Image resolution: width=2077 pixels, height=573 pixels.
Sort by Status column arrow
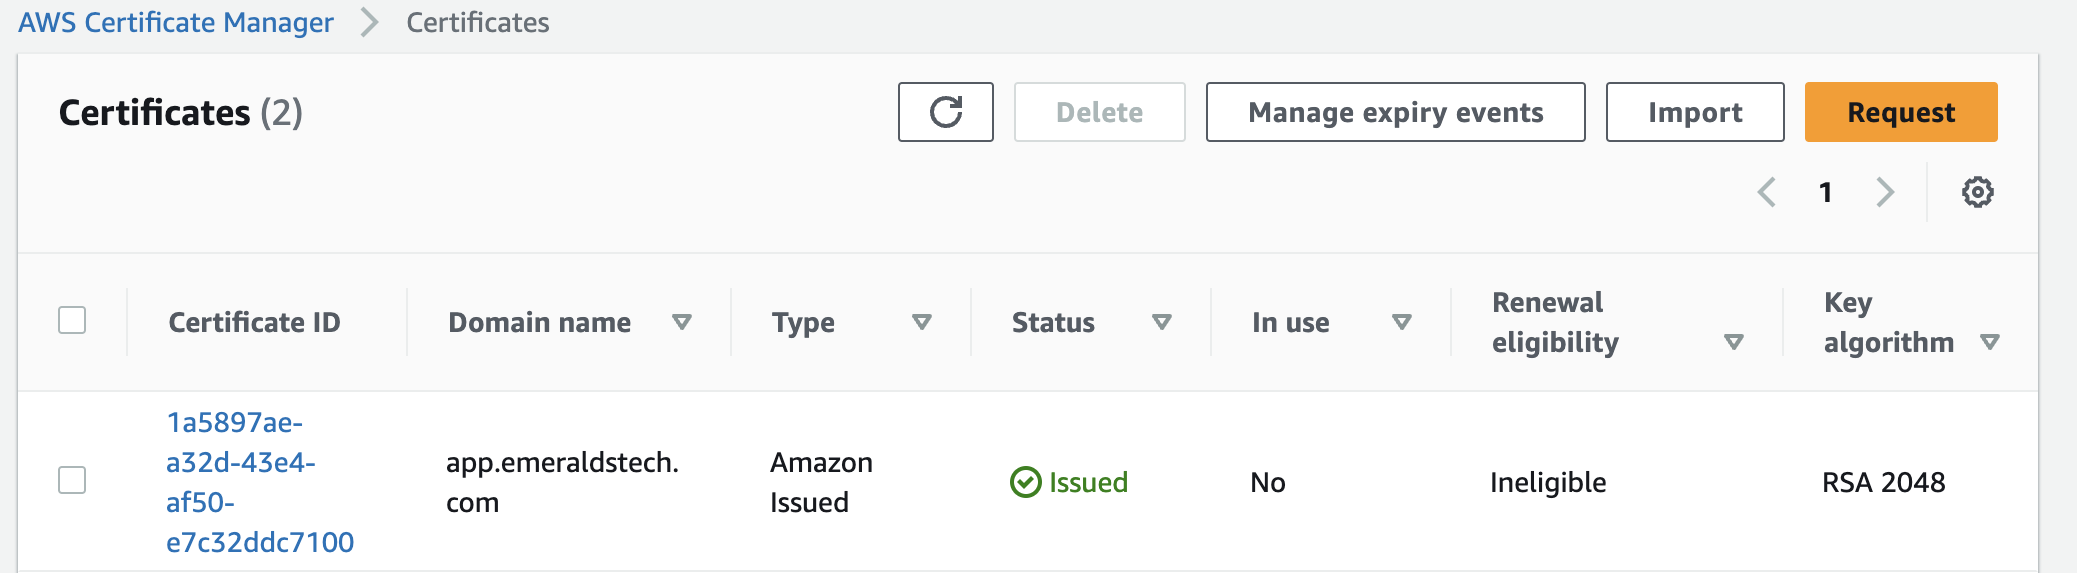click(x=1161, y=322)
